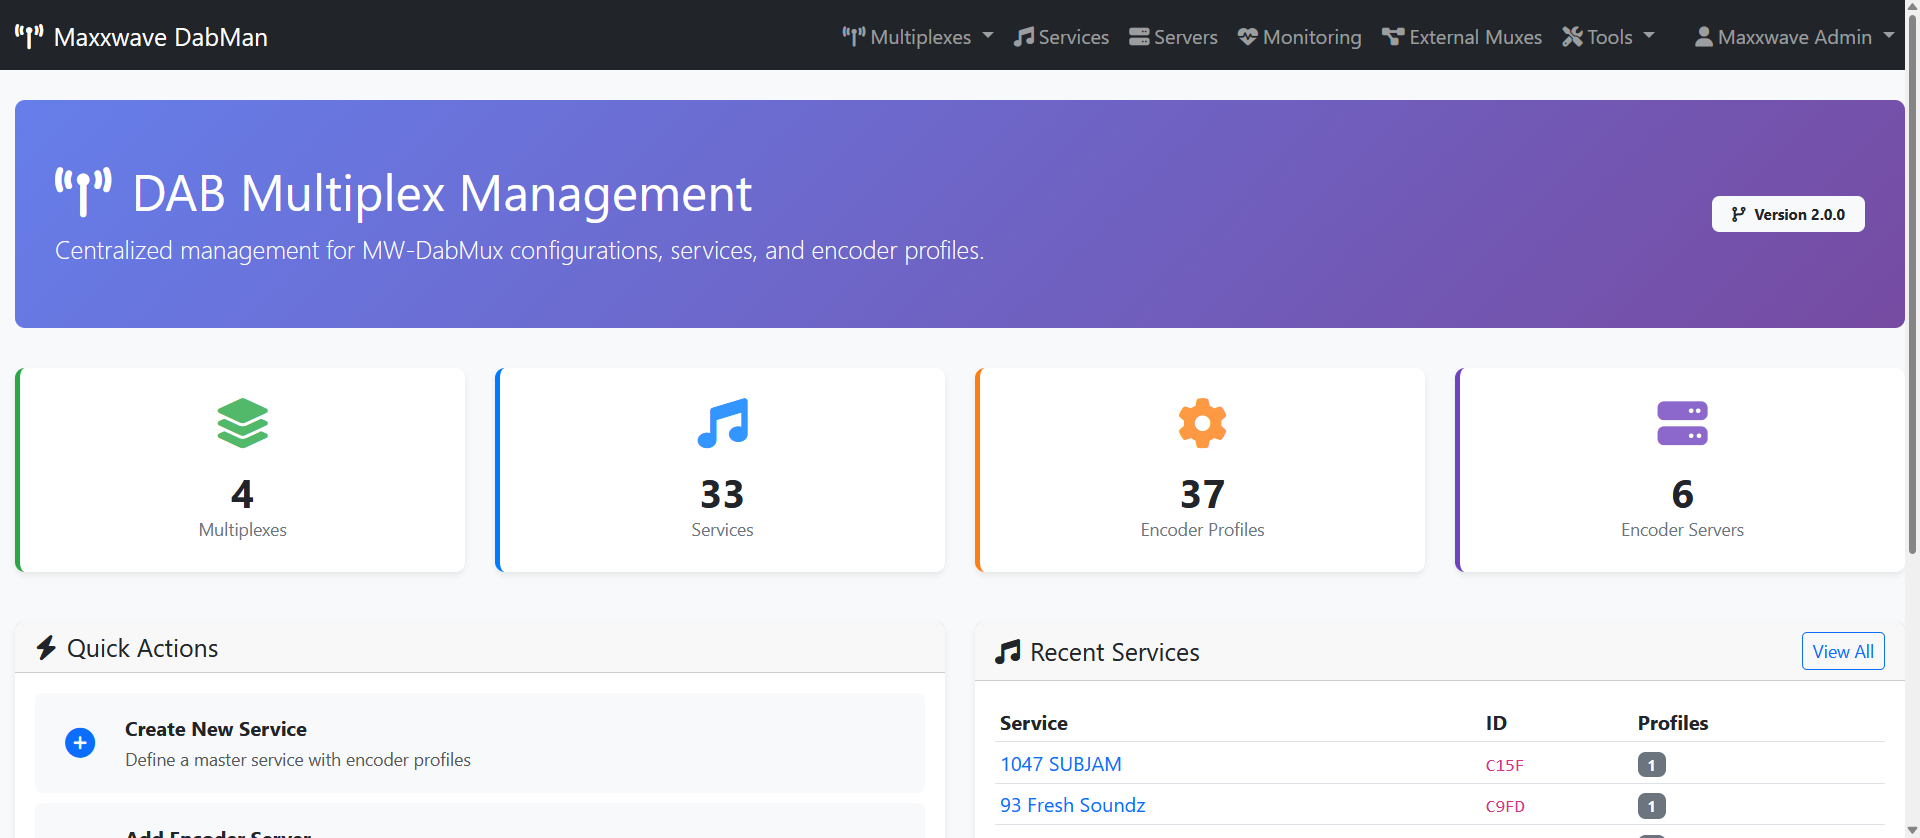Click the profiles badge for 1047 SUBJAM
Screen dimensions: 1920x838
coord(1651,765)
